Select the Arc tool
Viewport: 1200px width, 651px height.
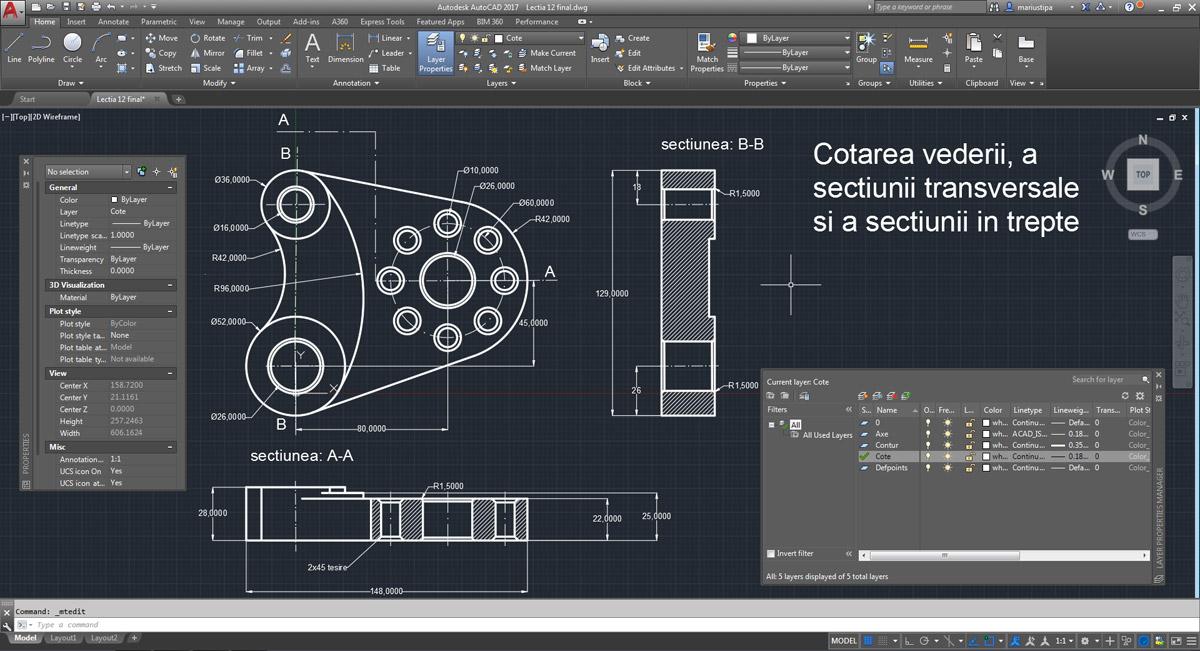[x=101, y=48]
